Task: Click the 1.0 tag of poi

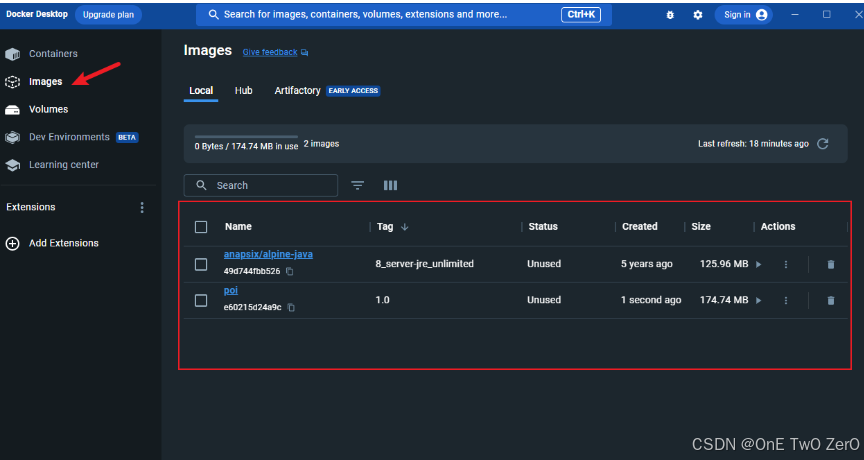Action: (x=382, y=300)
